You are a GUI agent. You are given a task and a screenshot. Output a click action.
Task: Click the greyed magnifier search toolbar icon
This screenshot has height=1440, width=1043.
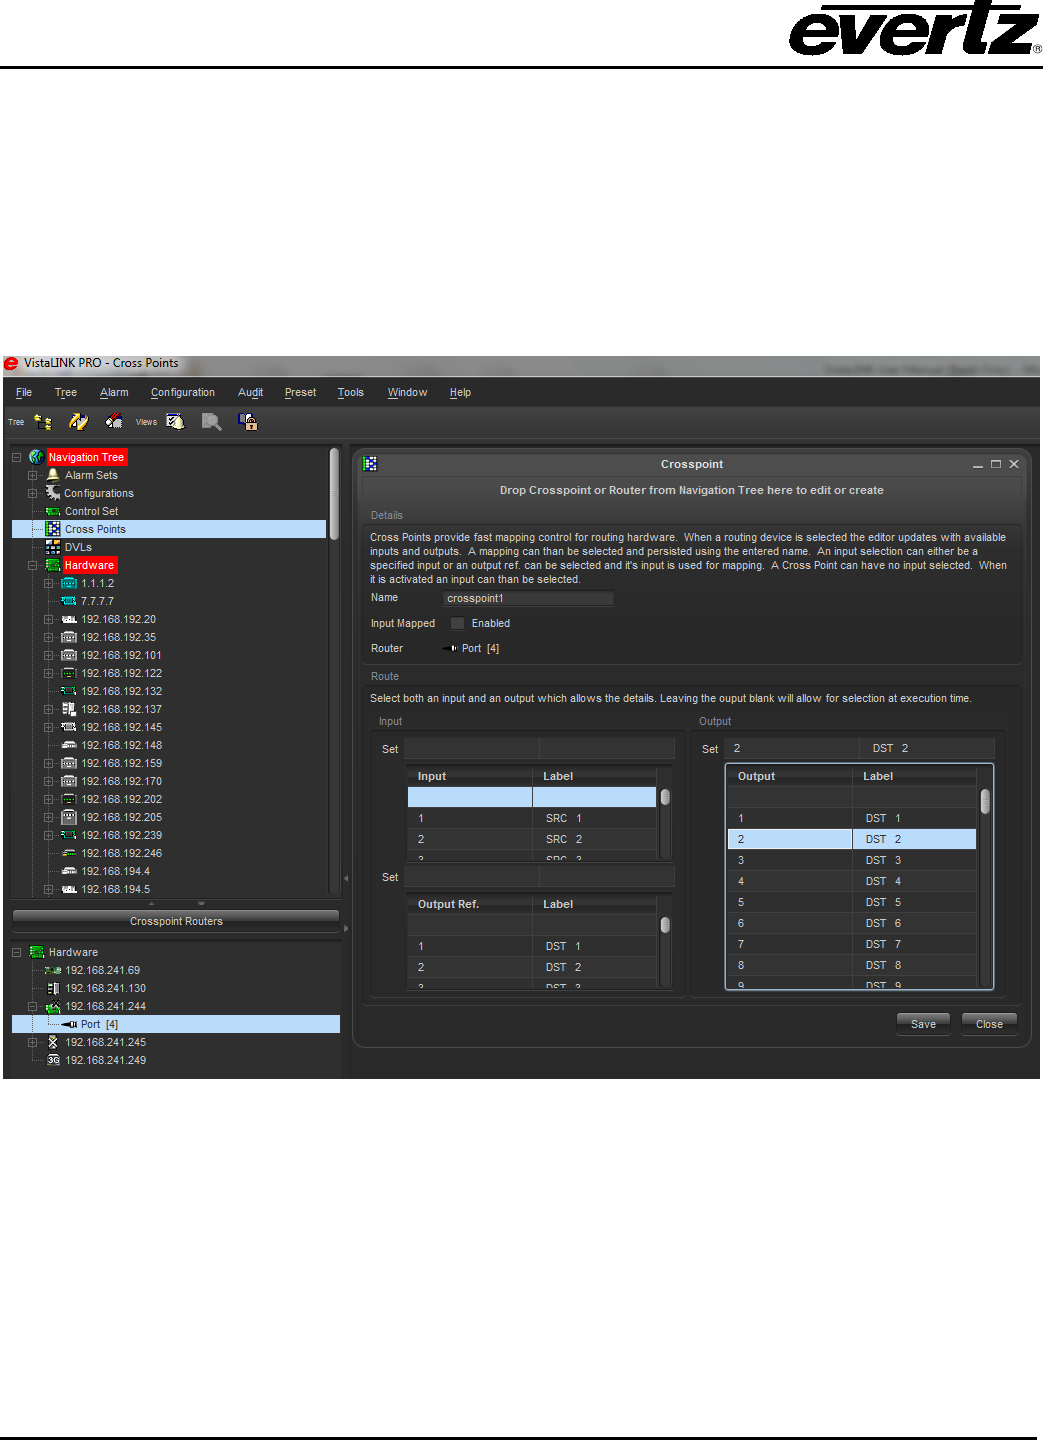[211, 422]
